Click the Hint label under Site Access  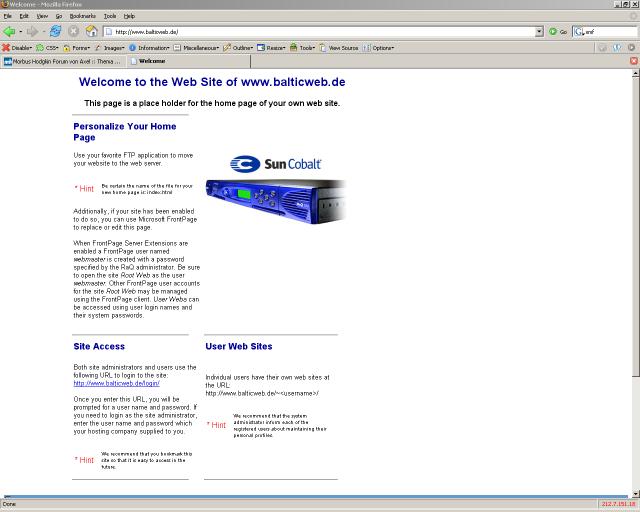(x=84, y=460)
